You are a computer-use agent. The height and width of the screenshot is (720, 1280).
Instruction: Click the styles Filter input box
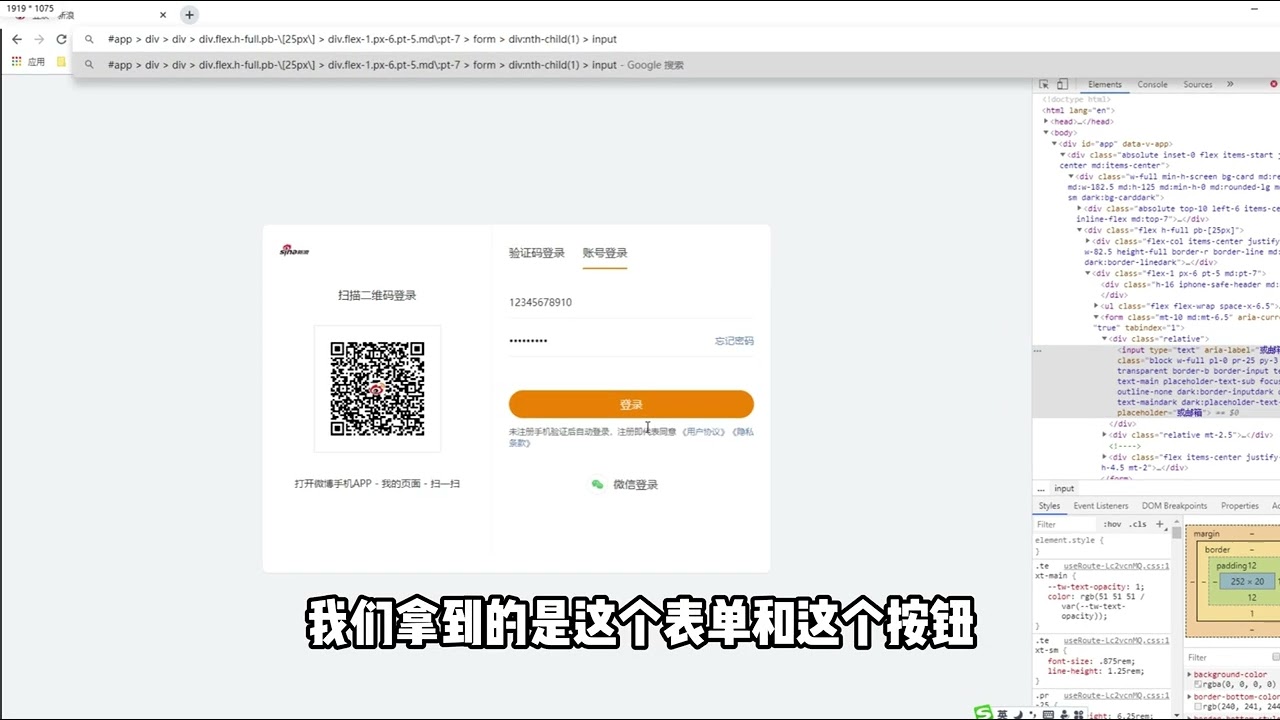click(1065, 524)
